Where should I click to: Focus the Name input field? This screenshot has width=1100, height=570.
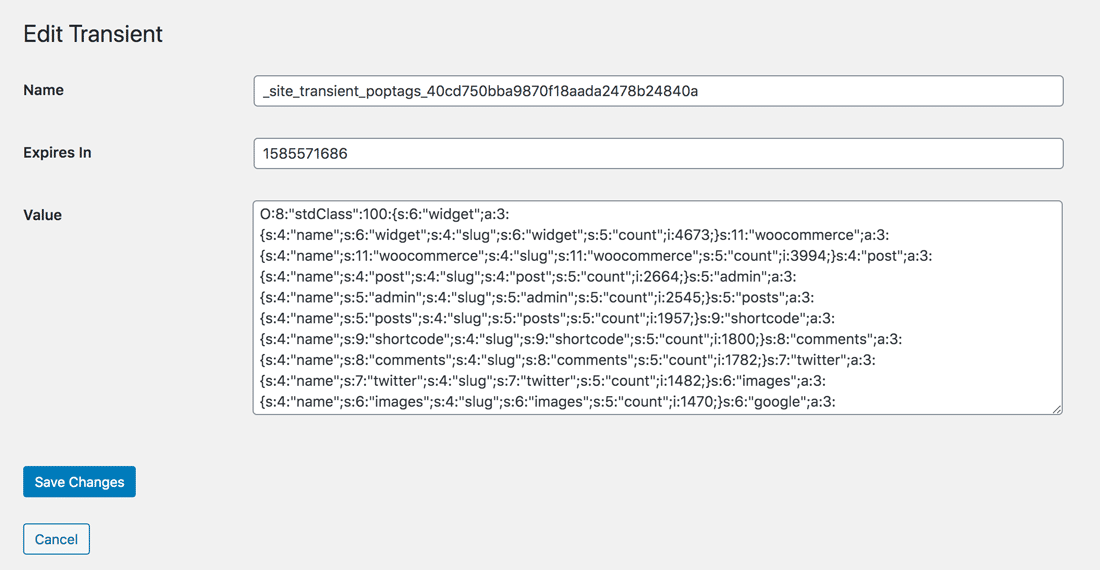(658, 91)
